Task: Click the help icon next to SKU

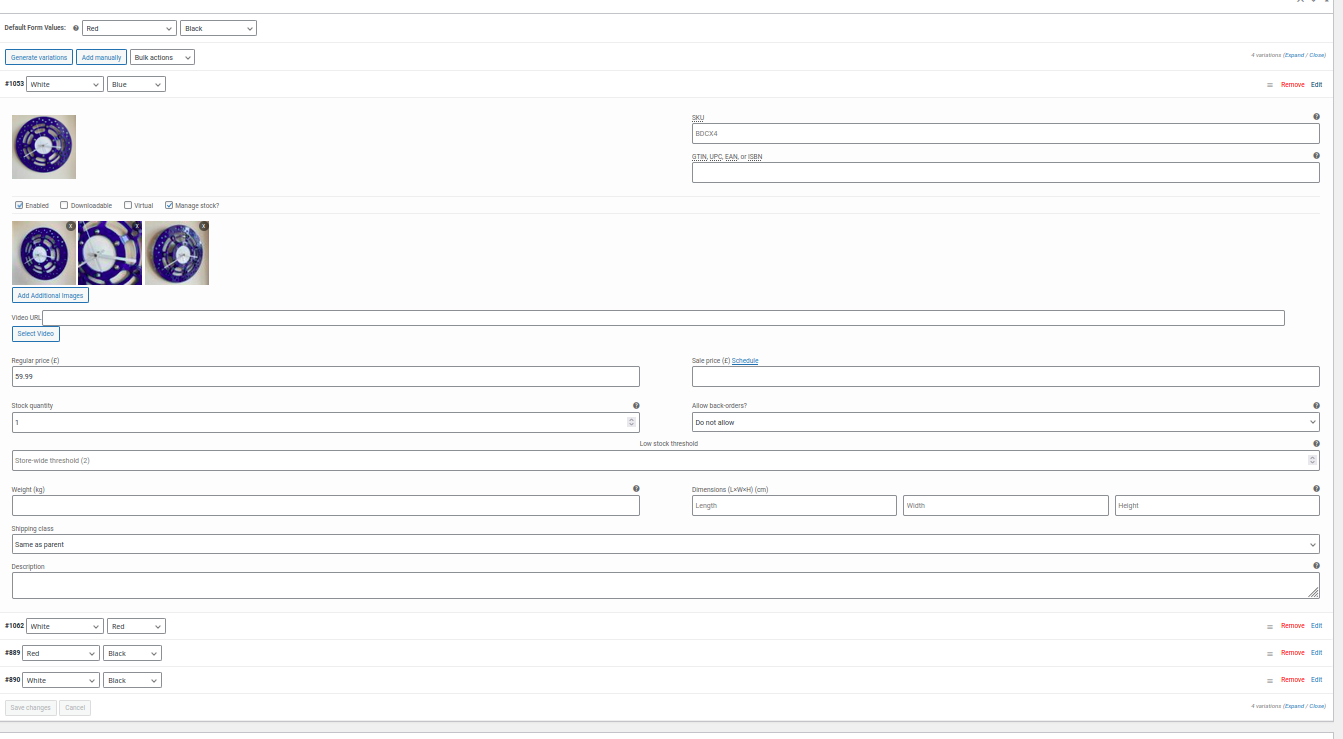Action: 1316,117
